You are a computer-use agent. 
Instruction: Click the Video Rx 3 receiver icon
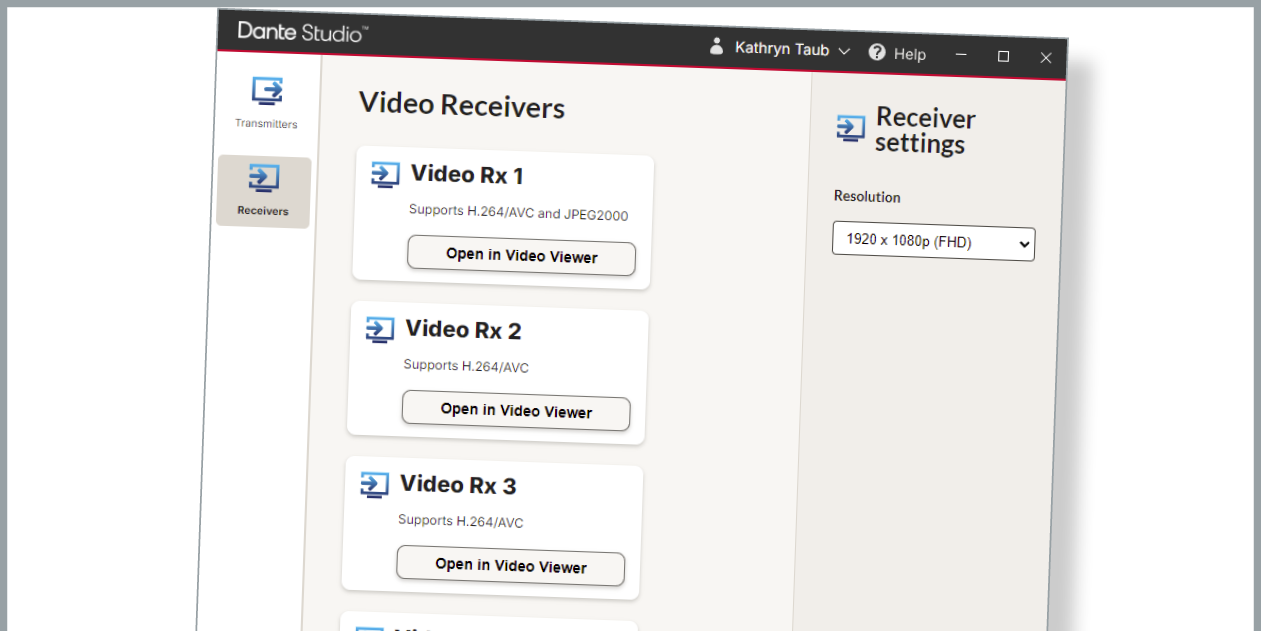click(374, 484)
